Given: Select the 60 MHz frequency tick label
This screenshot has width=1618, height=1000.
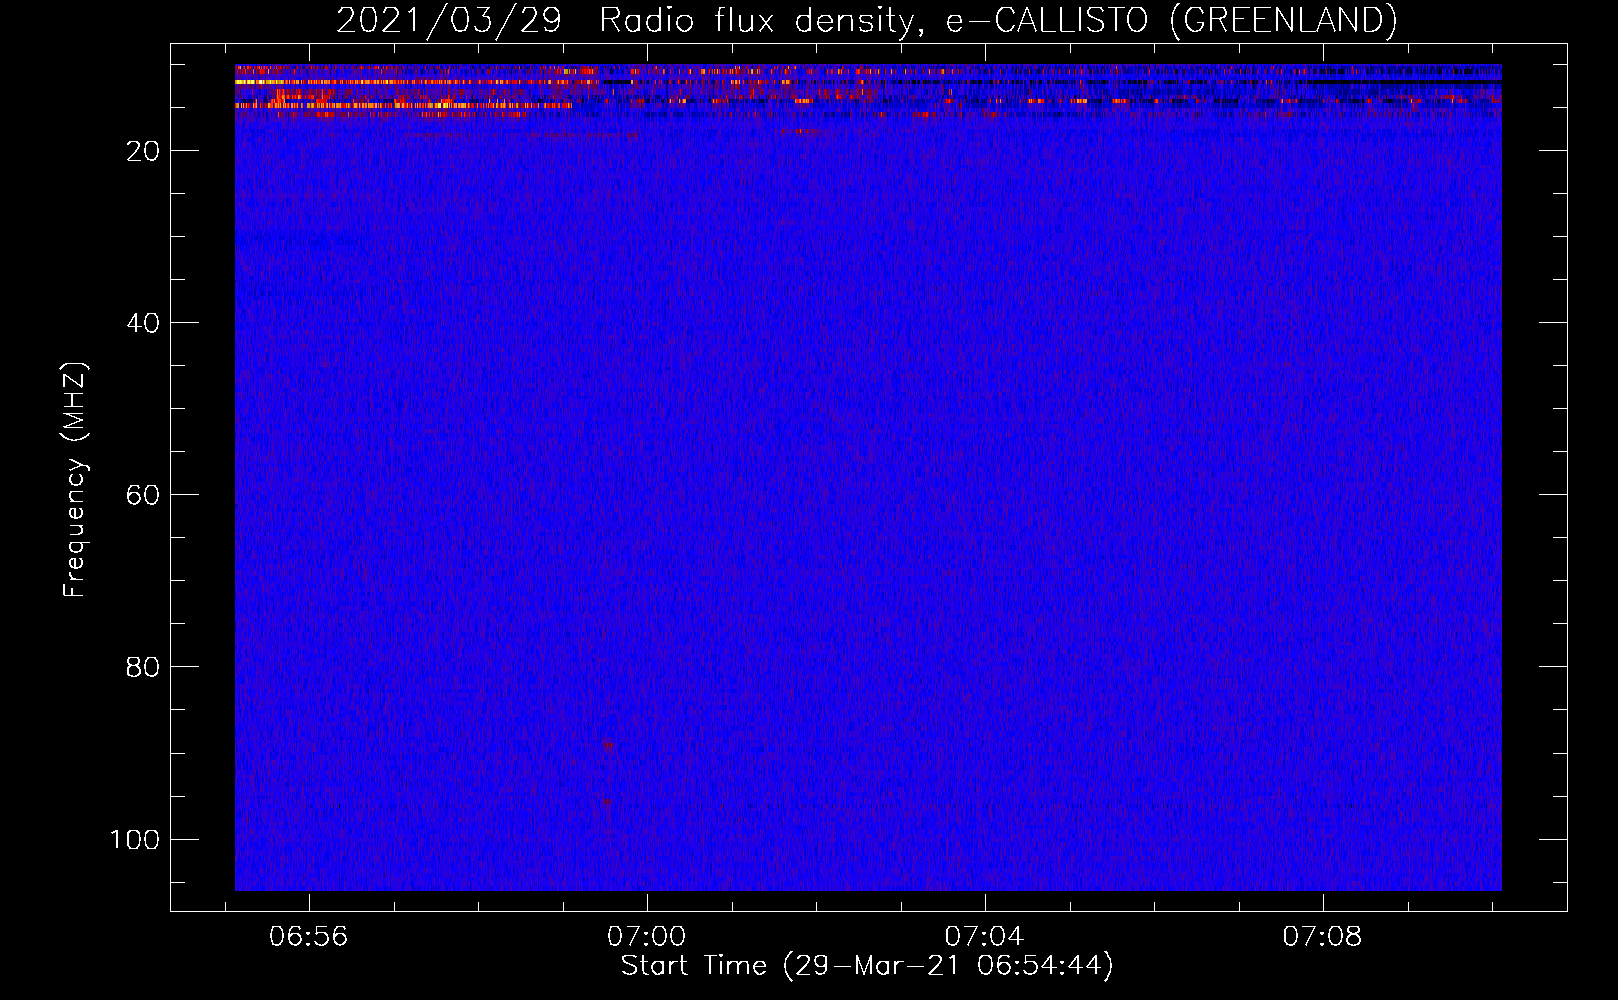Looking at the screenshot, I should (143, 495).
